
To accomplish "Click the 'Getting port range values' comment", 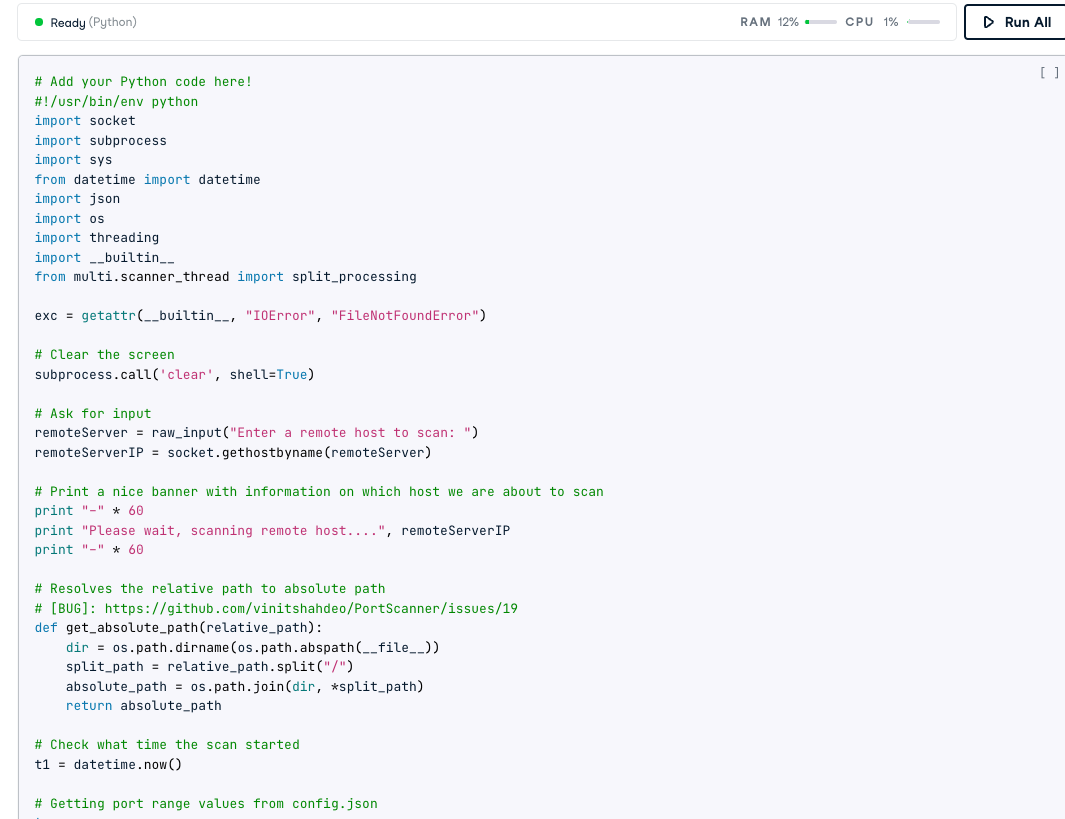I will tap(206, 804).
